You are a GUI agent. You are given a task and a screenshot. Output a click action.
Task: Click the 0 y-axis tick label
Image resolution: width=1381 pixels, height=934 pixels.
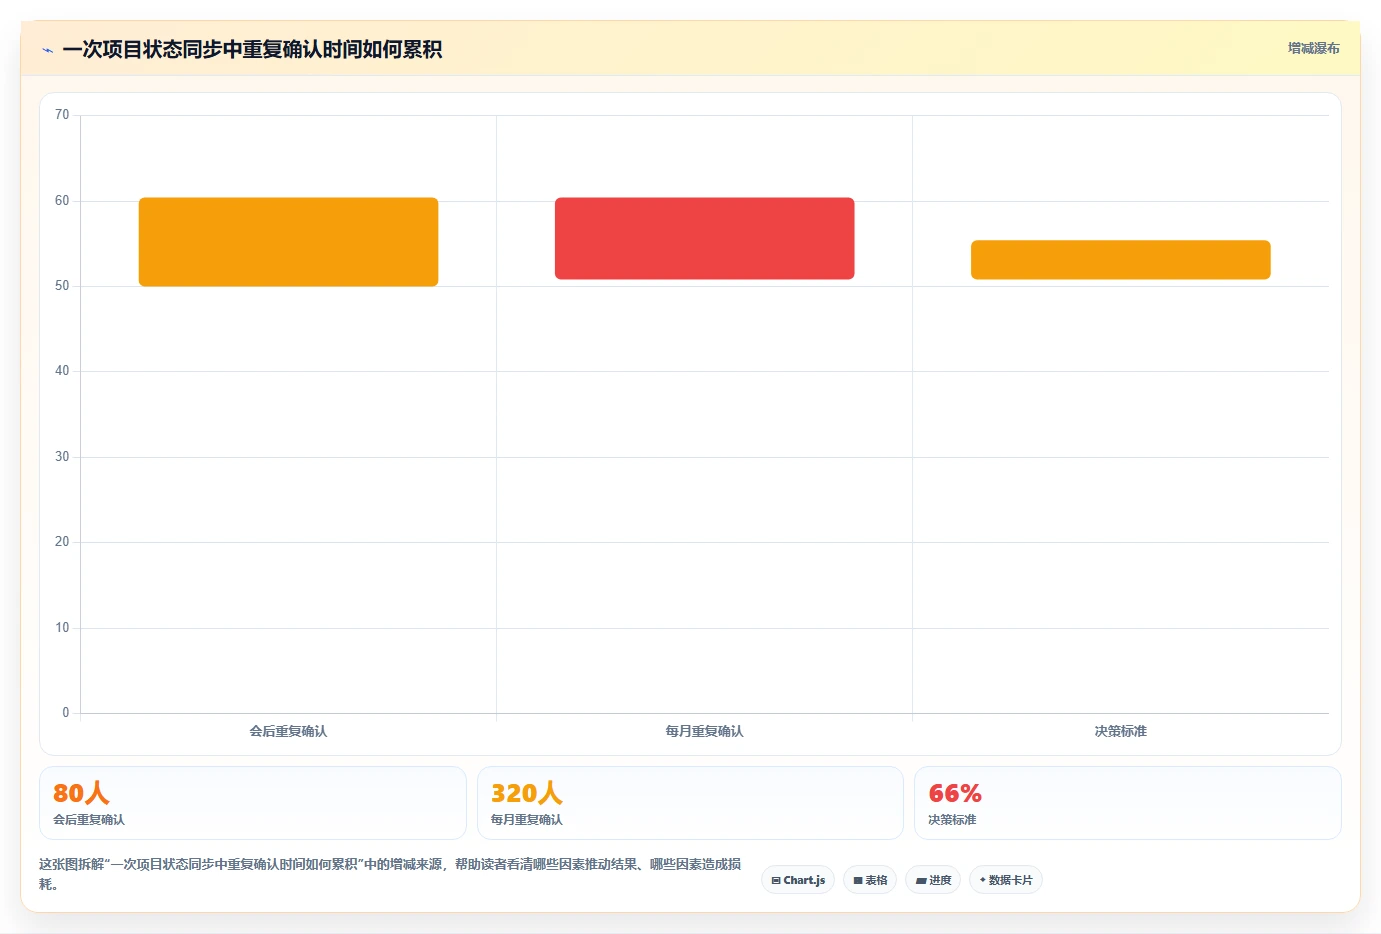(66, 713)
